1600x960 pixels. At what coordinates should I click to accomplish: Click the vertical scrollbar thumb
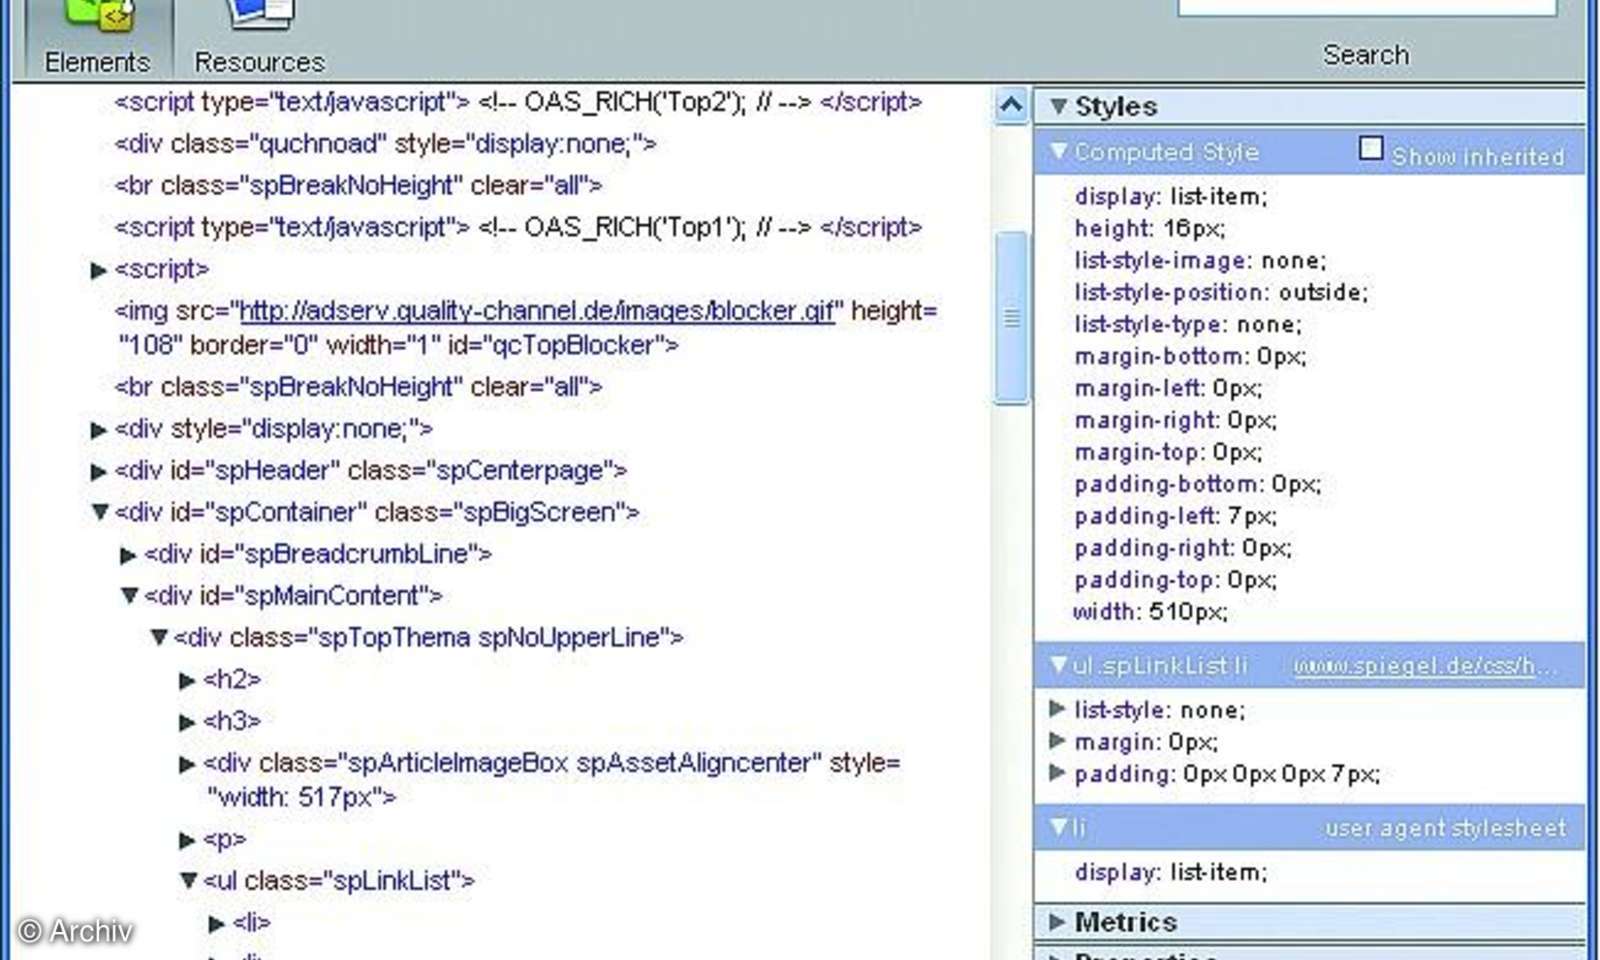pyautogui.click(x=1011, y=315)
